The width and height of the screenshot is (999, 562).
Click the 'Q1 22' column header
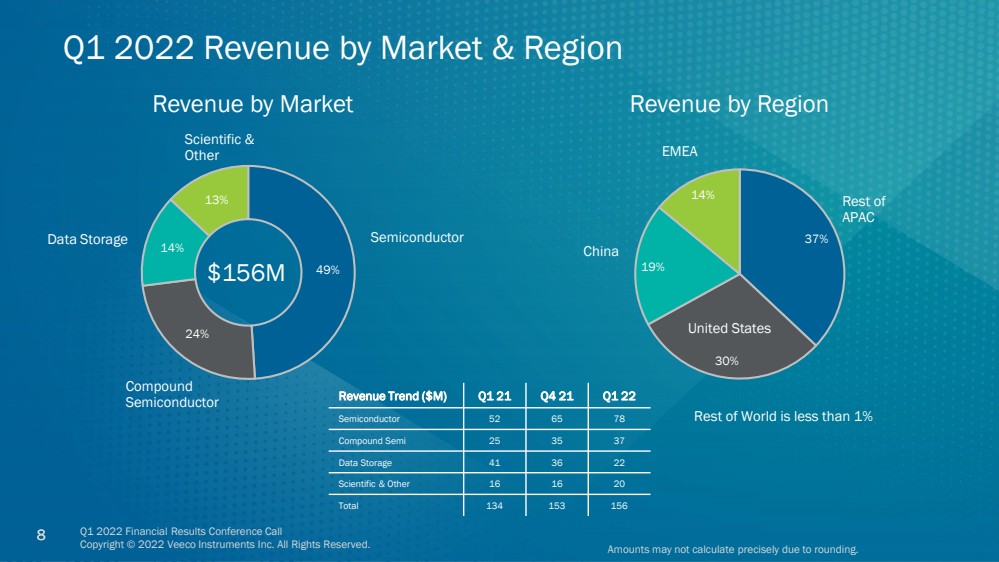tap(619, 396)
